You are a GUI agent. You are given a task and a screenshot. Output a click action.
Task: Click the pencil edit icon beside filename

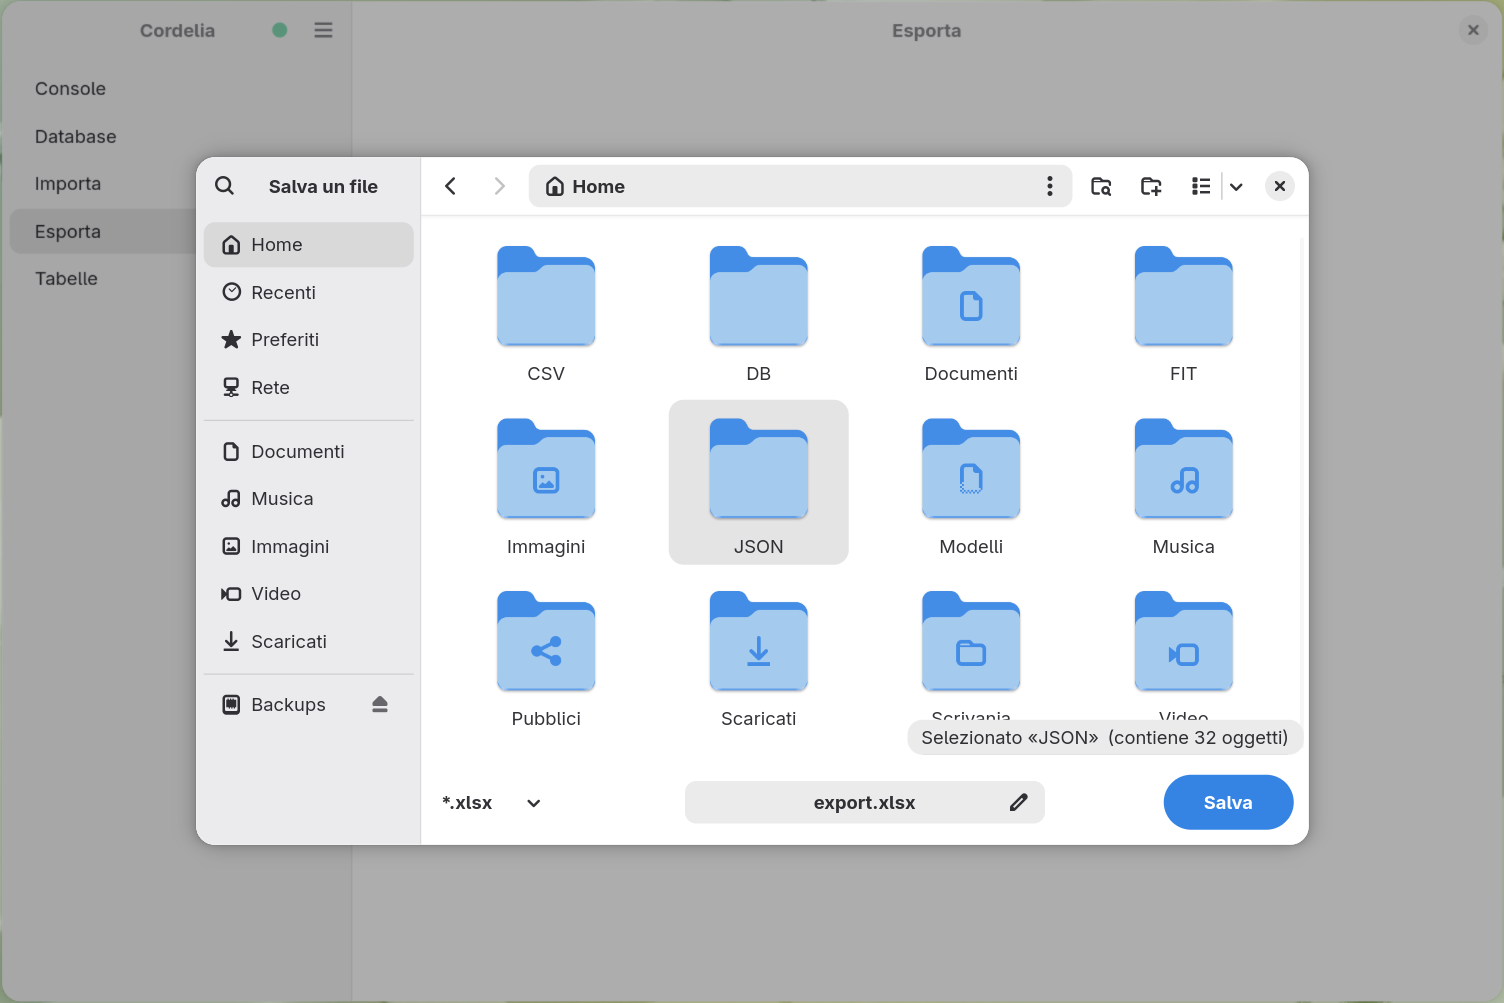[x=1019, y=802]
